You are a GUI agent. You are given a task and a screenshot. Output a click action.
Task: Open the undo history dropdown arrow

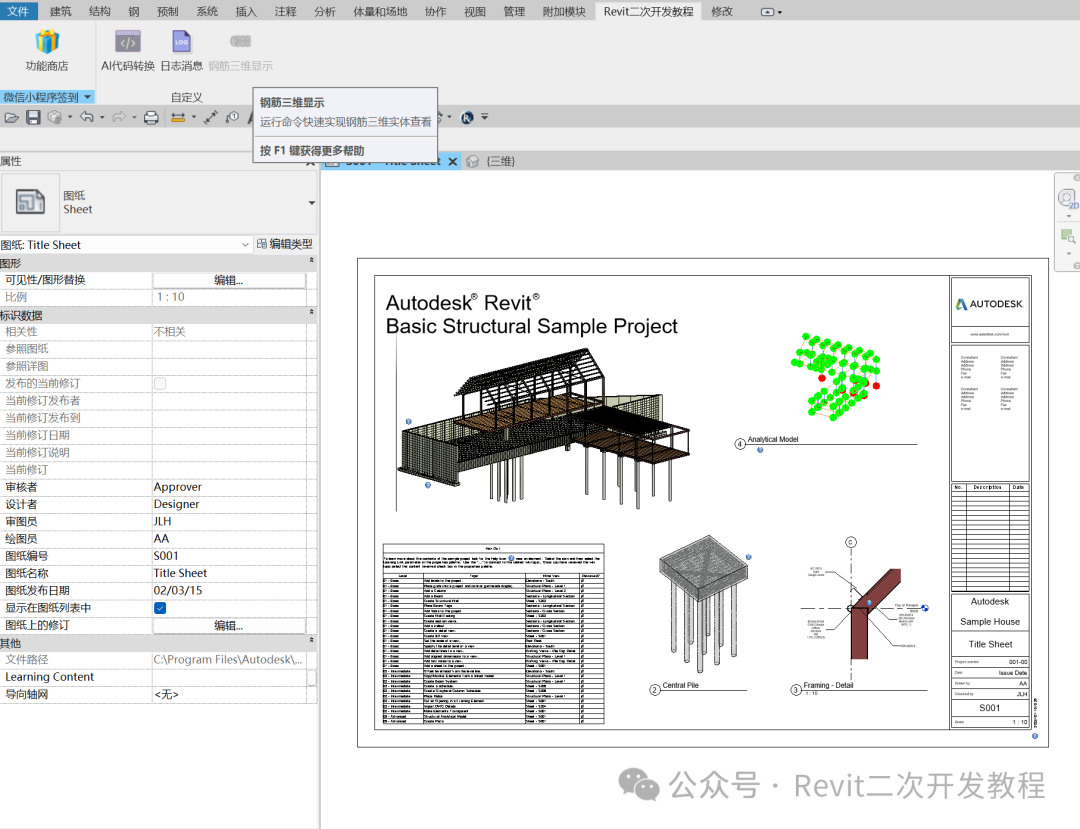[x=102, y=118]
